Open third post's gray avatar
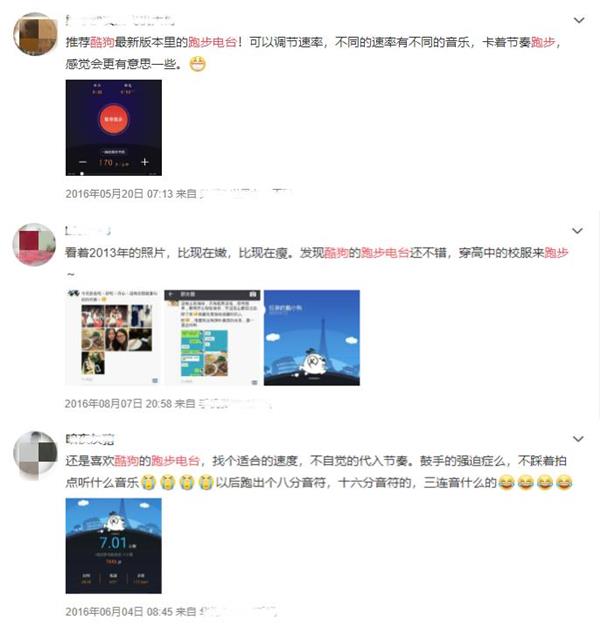The width and height of the screenshot is (600, 626). [x=35, y=453]
